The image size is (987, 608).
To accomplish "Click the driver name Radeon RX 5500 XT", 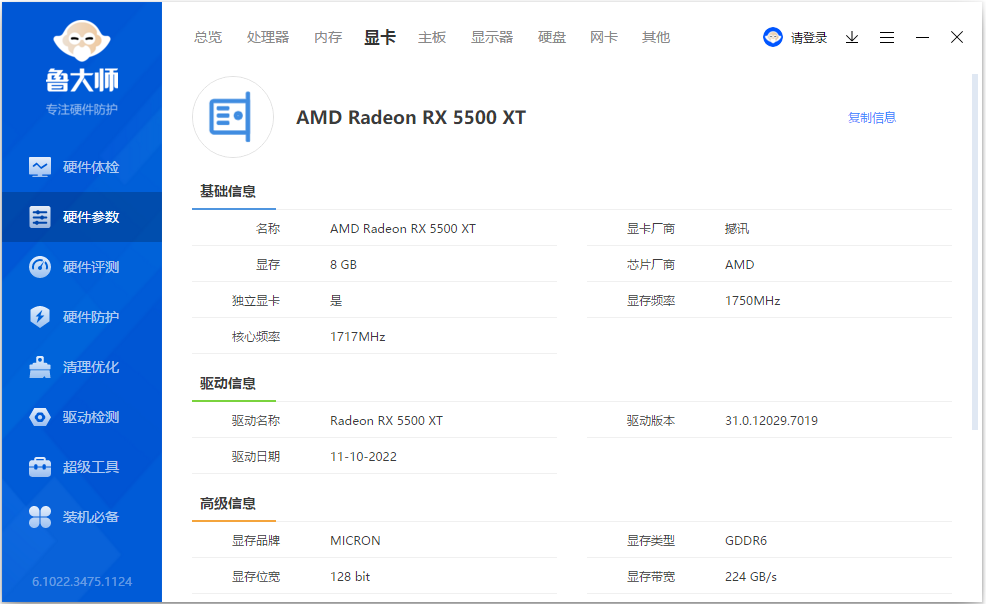I will 386,421.
